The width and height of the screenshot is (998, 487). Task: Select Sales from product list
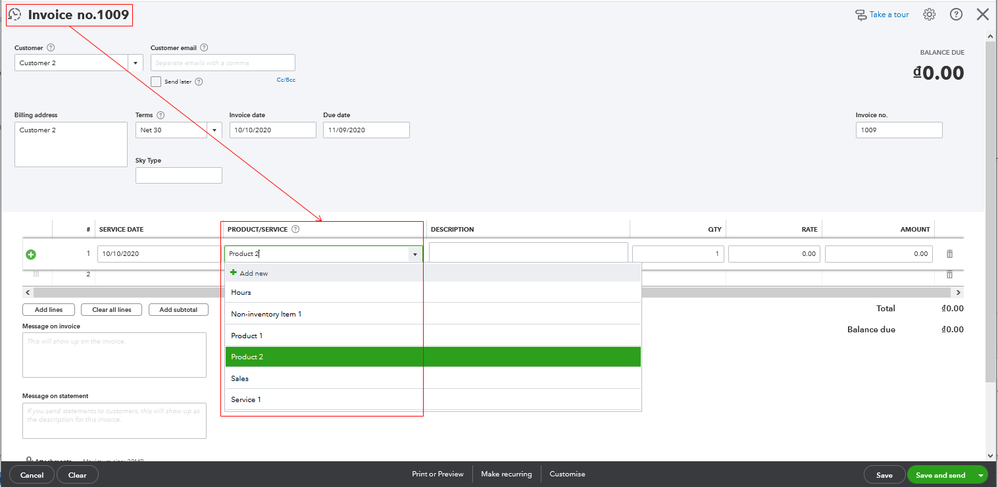pyautogui.click(x=433, y=378)
